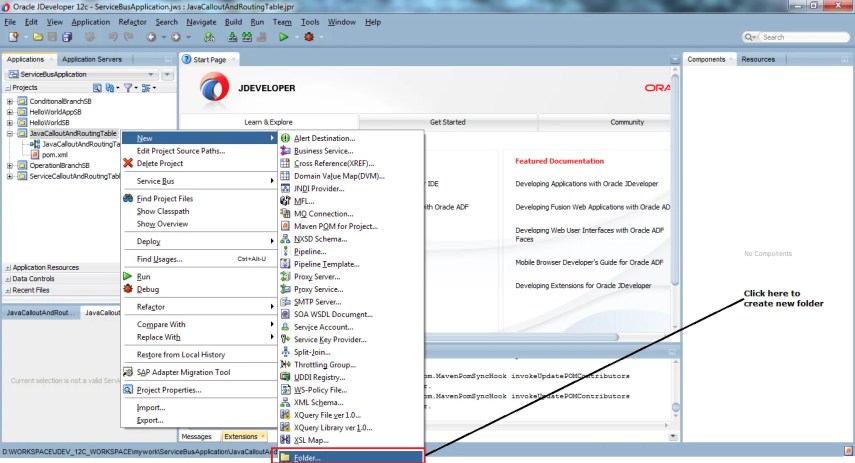Open the Service Bus context submenu
The image size is (855, 463).
click(200, 181)
